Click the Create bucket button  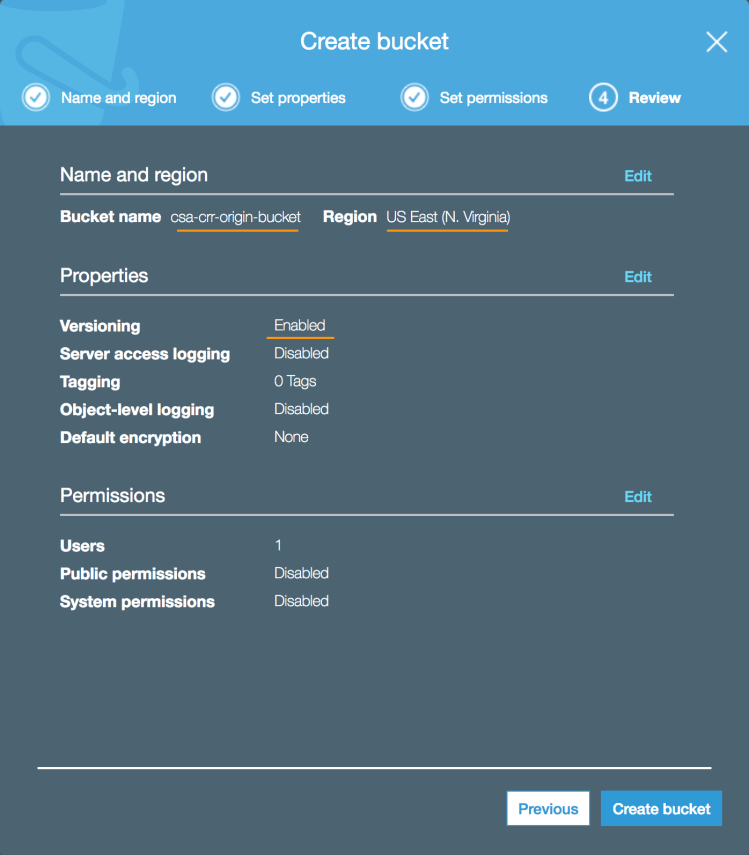(661, 808)
